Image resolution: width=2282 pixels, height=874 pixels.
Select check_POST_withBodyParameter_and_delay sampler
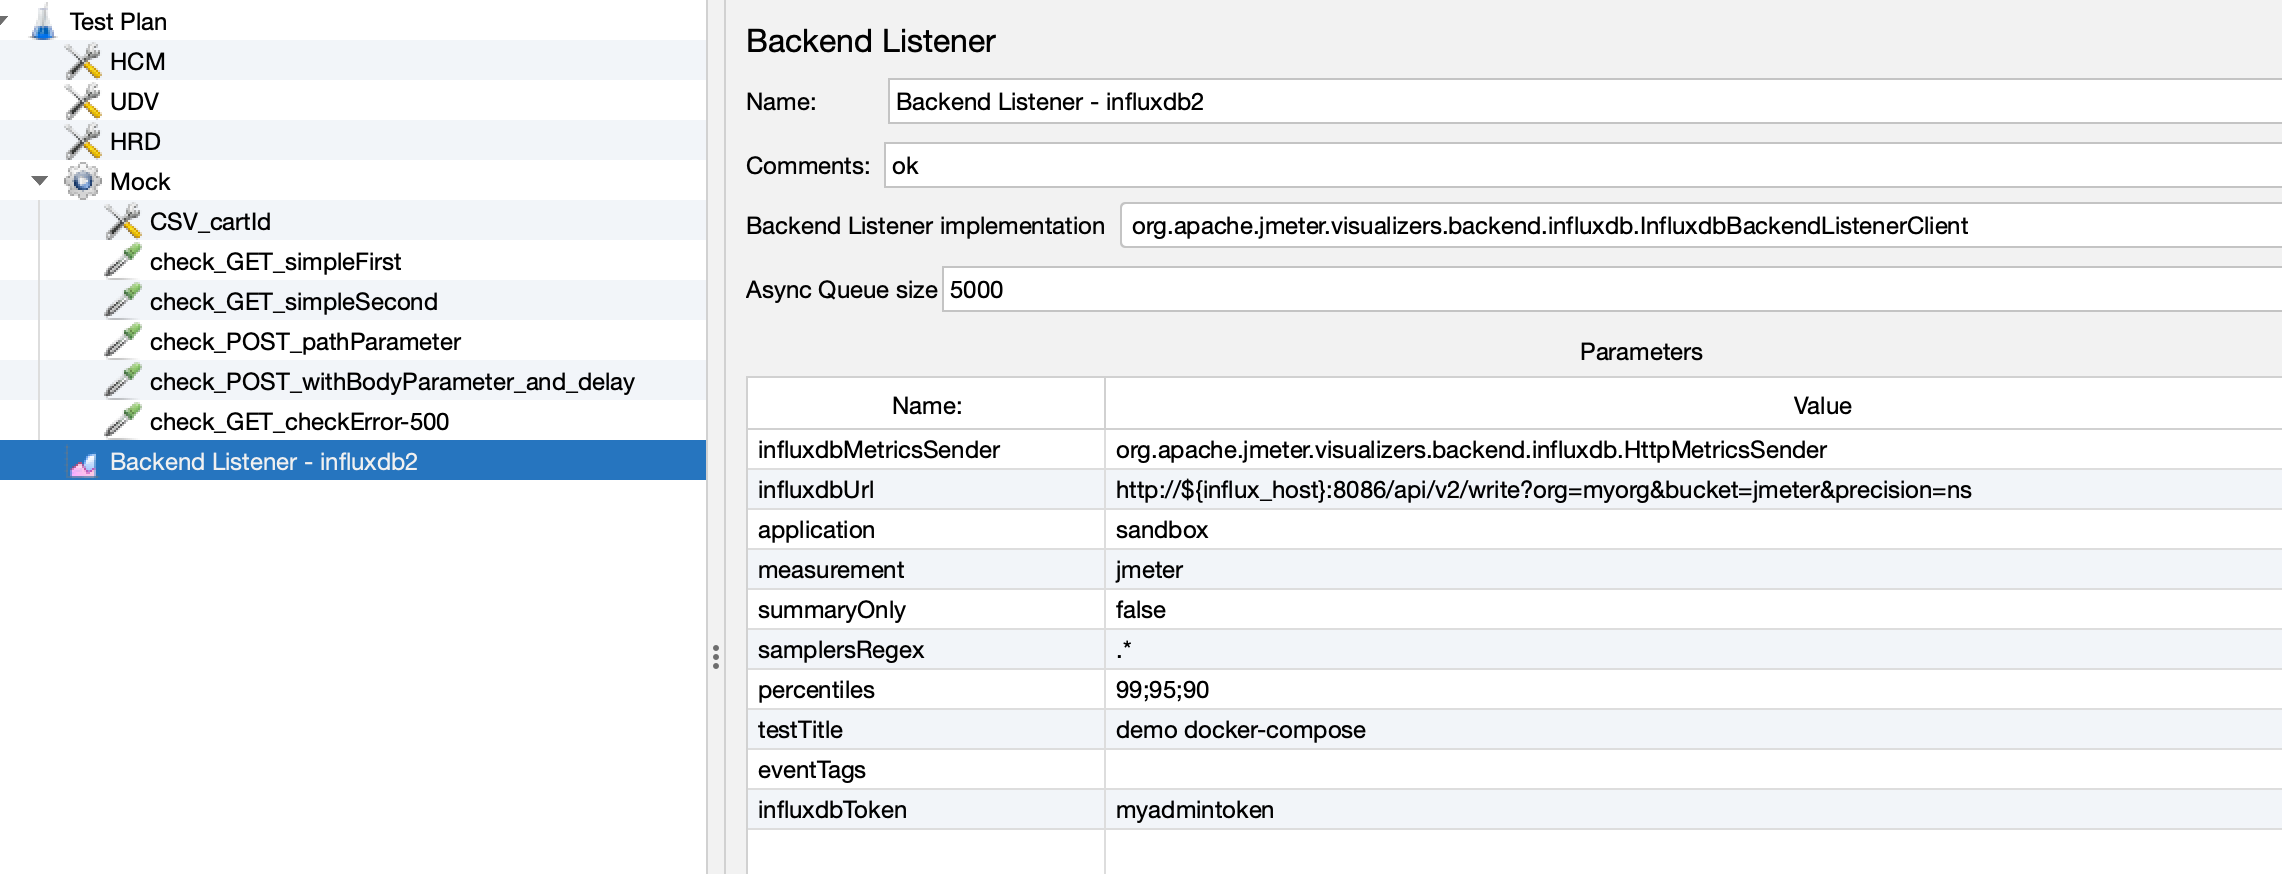click(392, 382)
